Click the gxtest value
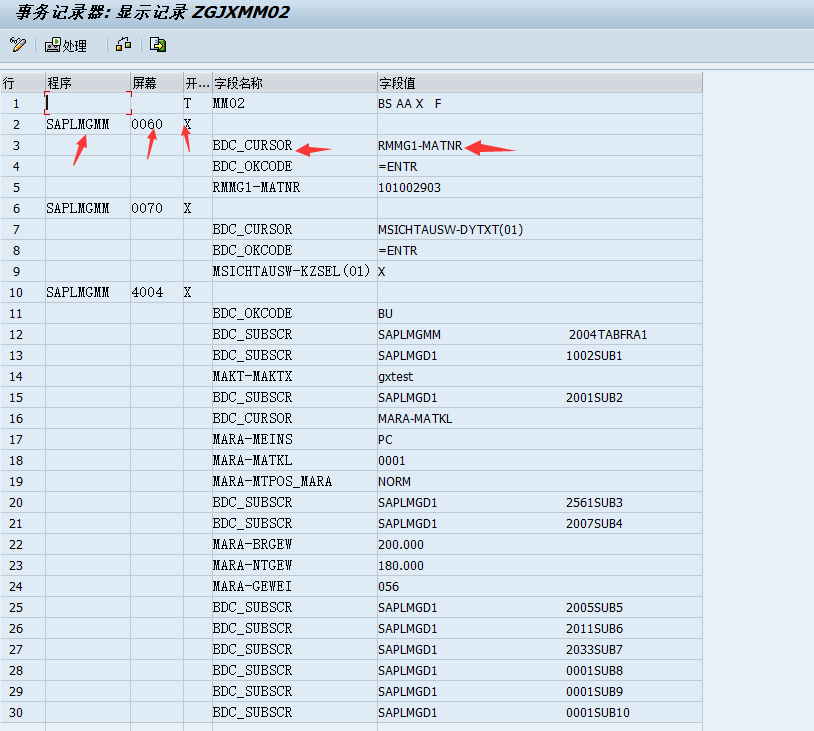This screenshot has width=814, height=731. (396, 377)
